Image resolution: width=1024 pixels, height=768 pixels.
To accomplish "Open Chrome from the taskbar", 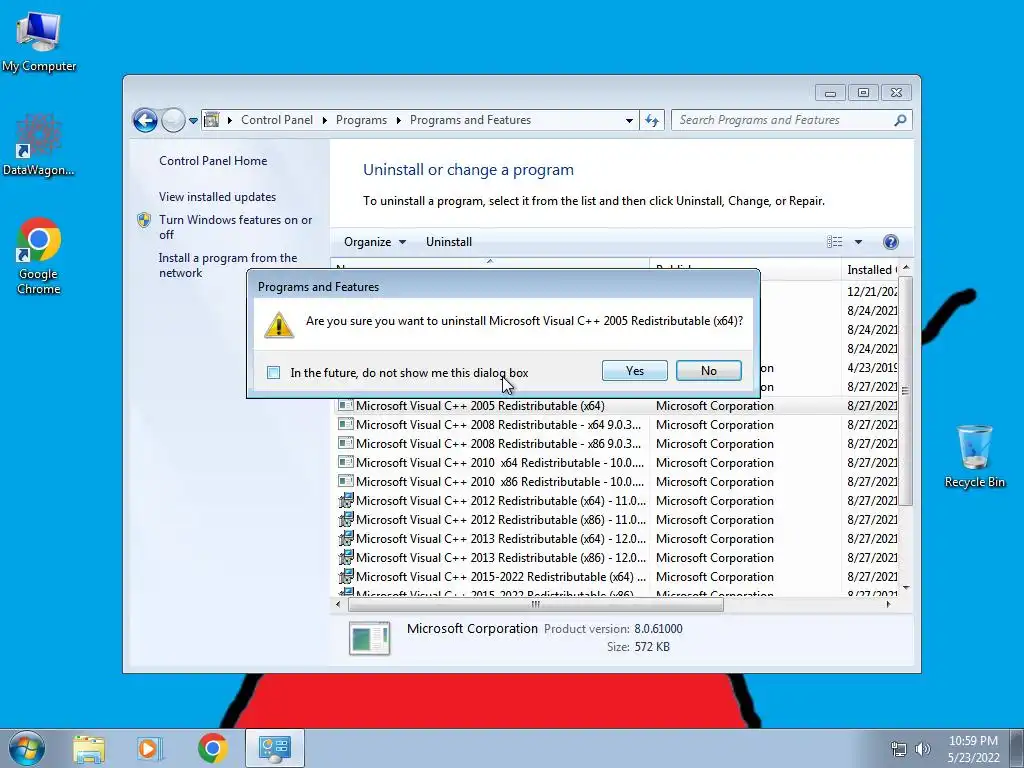I will tap(212, 748).
